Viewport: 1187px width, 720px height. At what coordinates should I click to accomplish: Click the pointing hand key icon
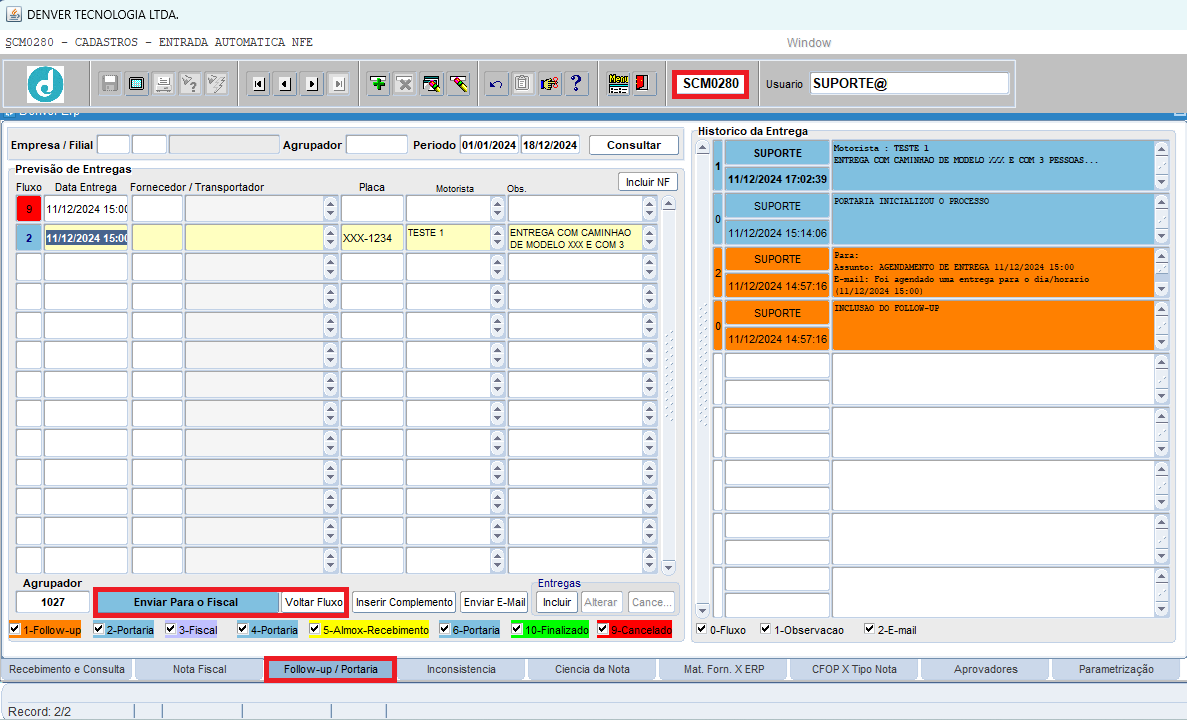[x=550, y=83]
